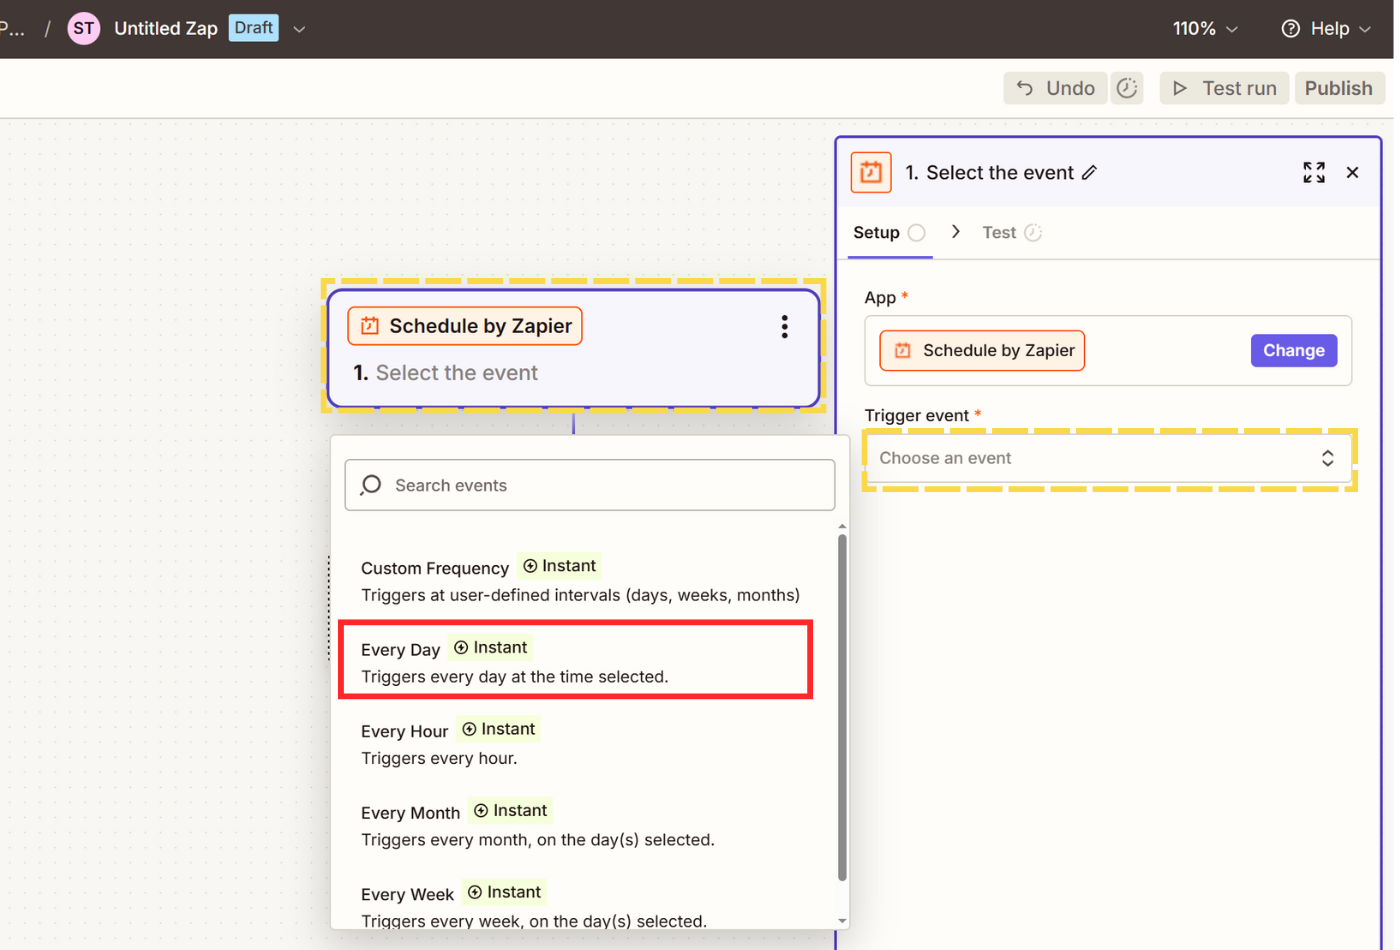Close the step configuration panel

[1352, 173]
